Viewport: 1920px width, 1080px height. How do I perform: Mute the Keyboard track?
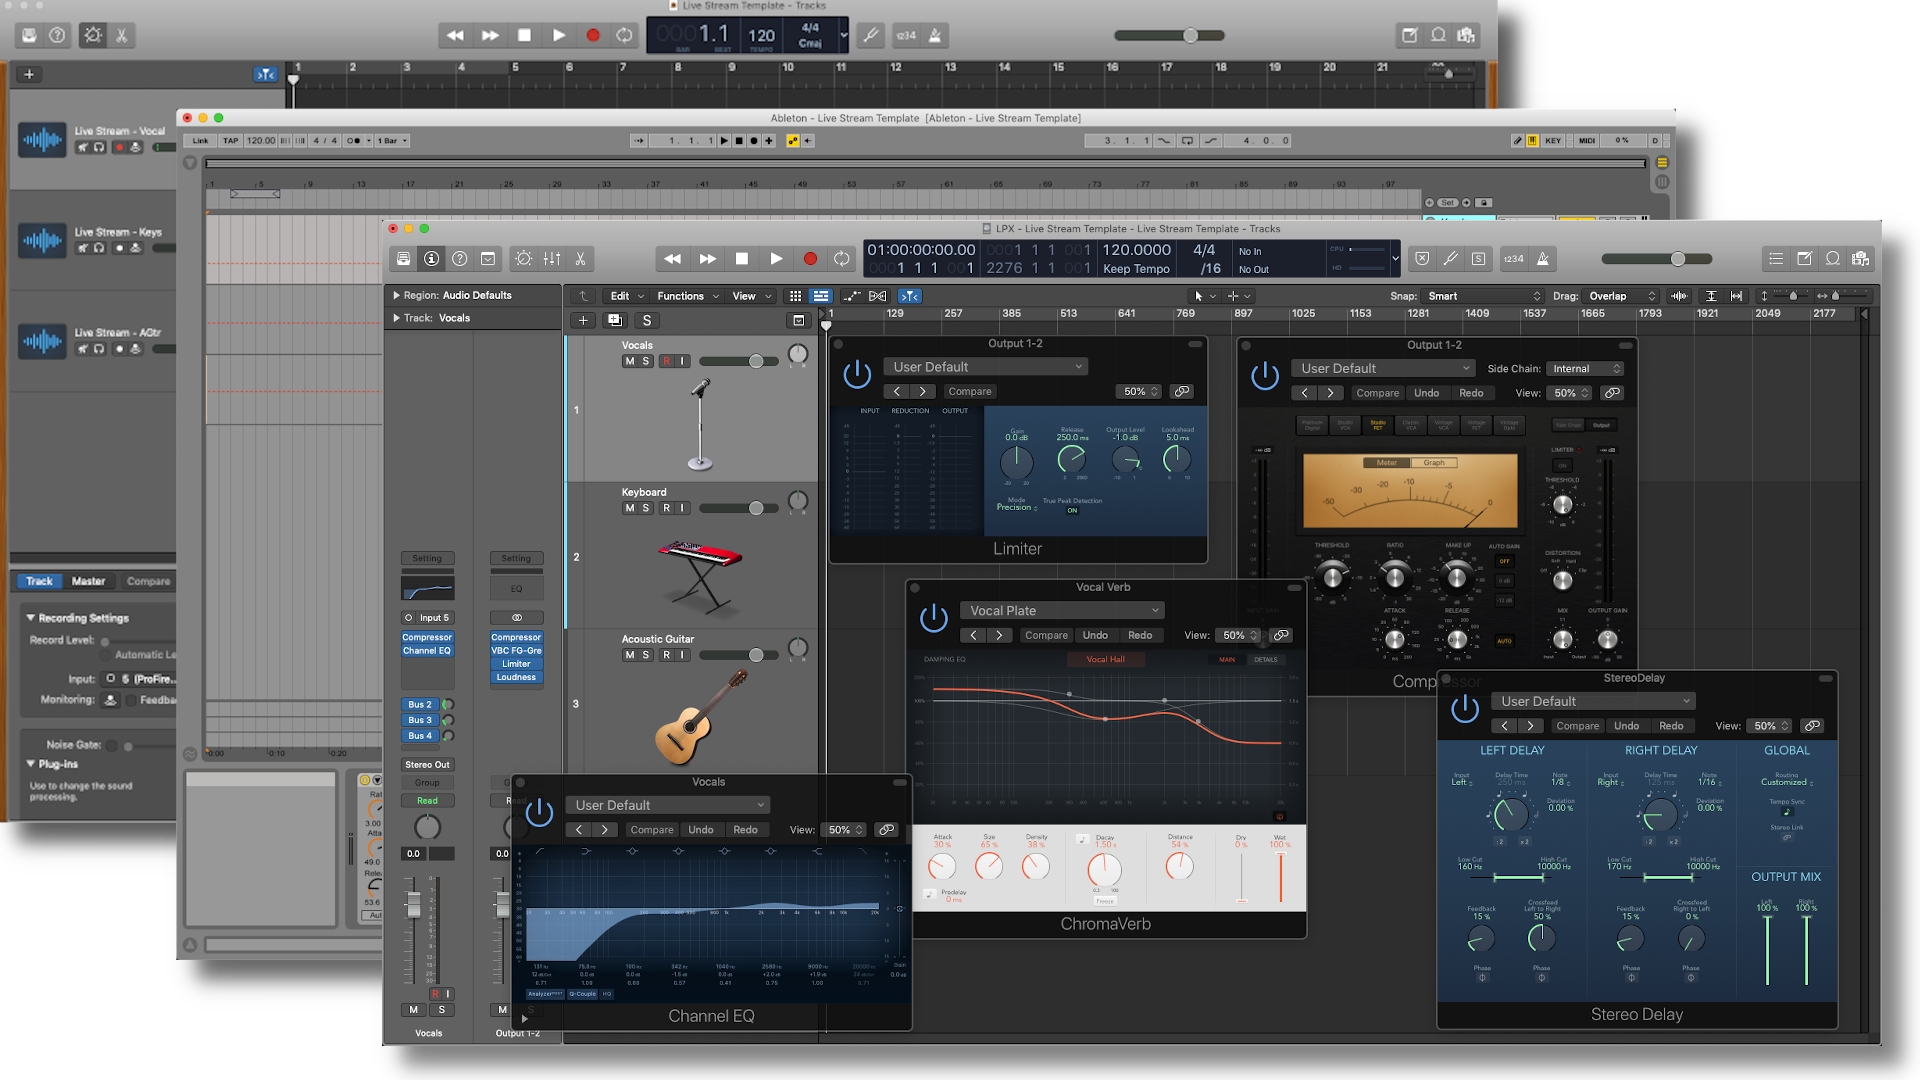click(x=629, y=509)
